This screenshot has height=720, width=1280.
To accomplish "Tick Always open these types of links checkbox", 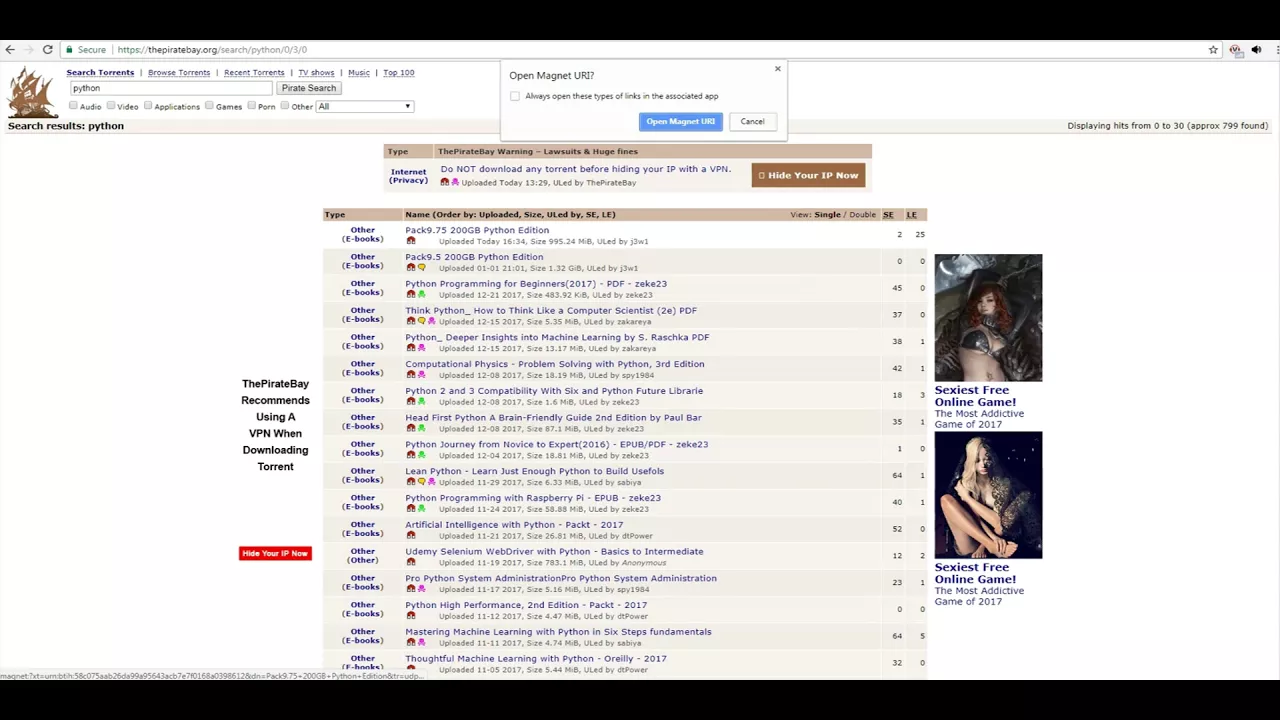I will click(515, 96).
